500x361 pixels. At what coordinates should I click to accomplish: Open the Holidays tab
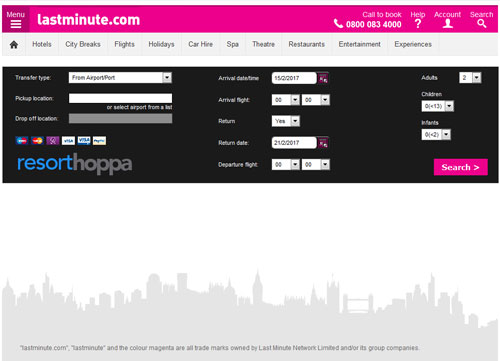(x=161, y=44)
